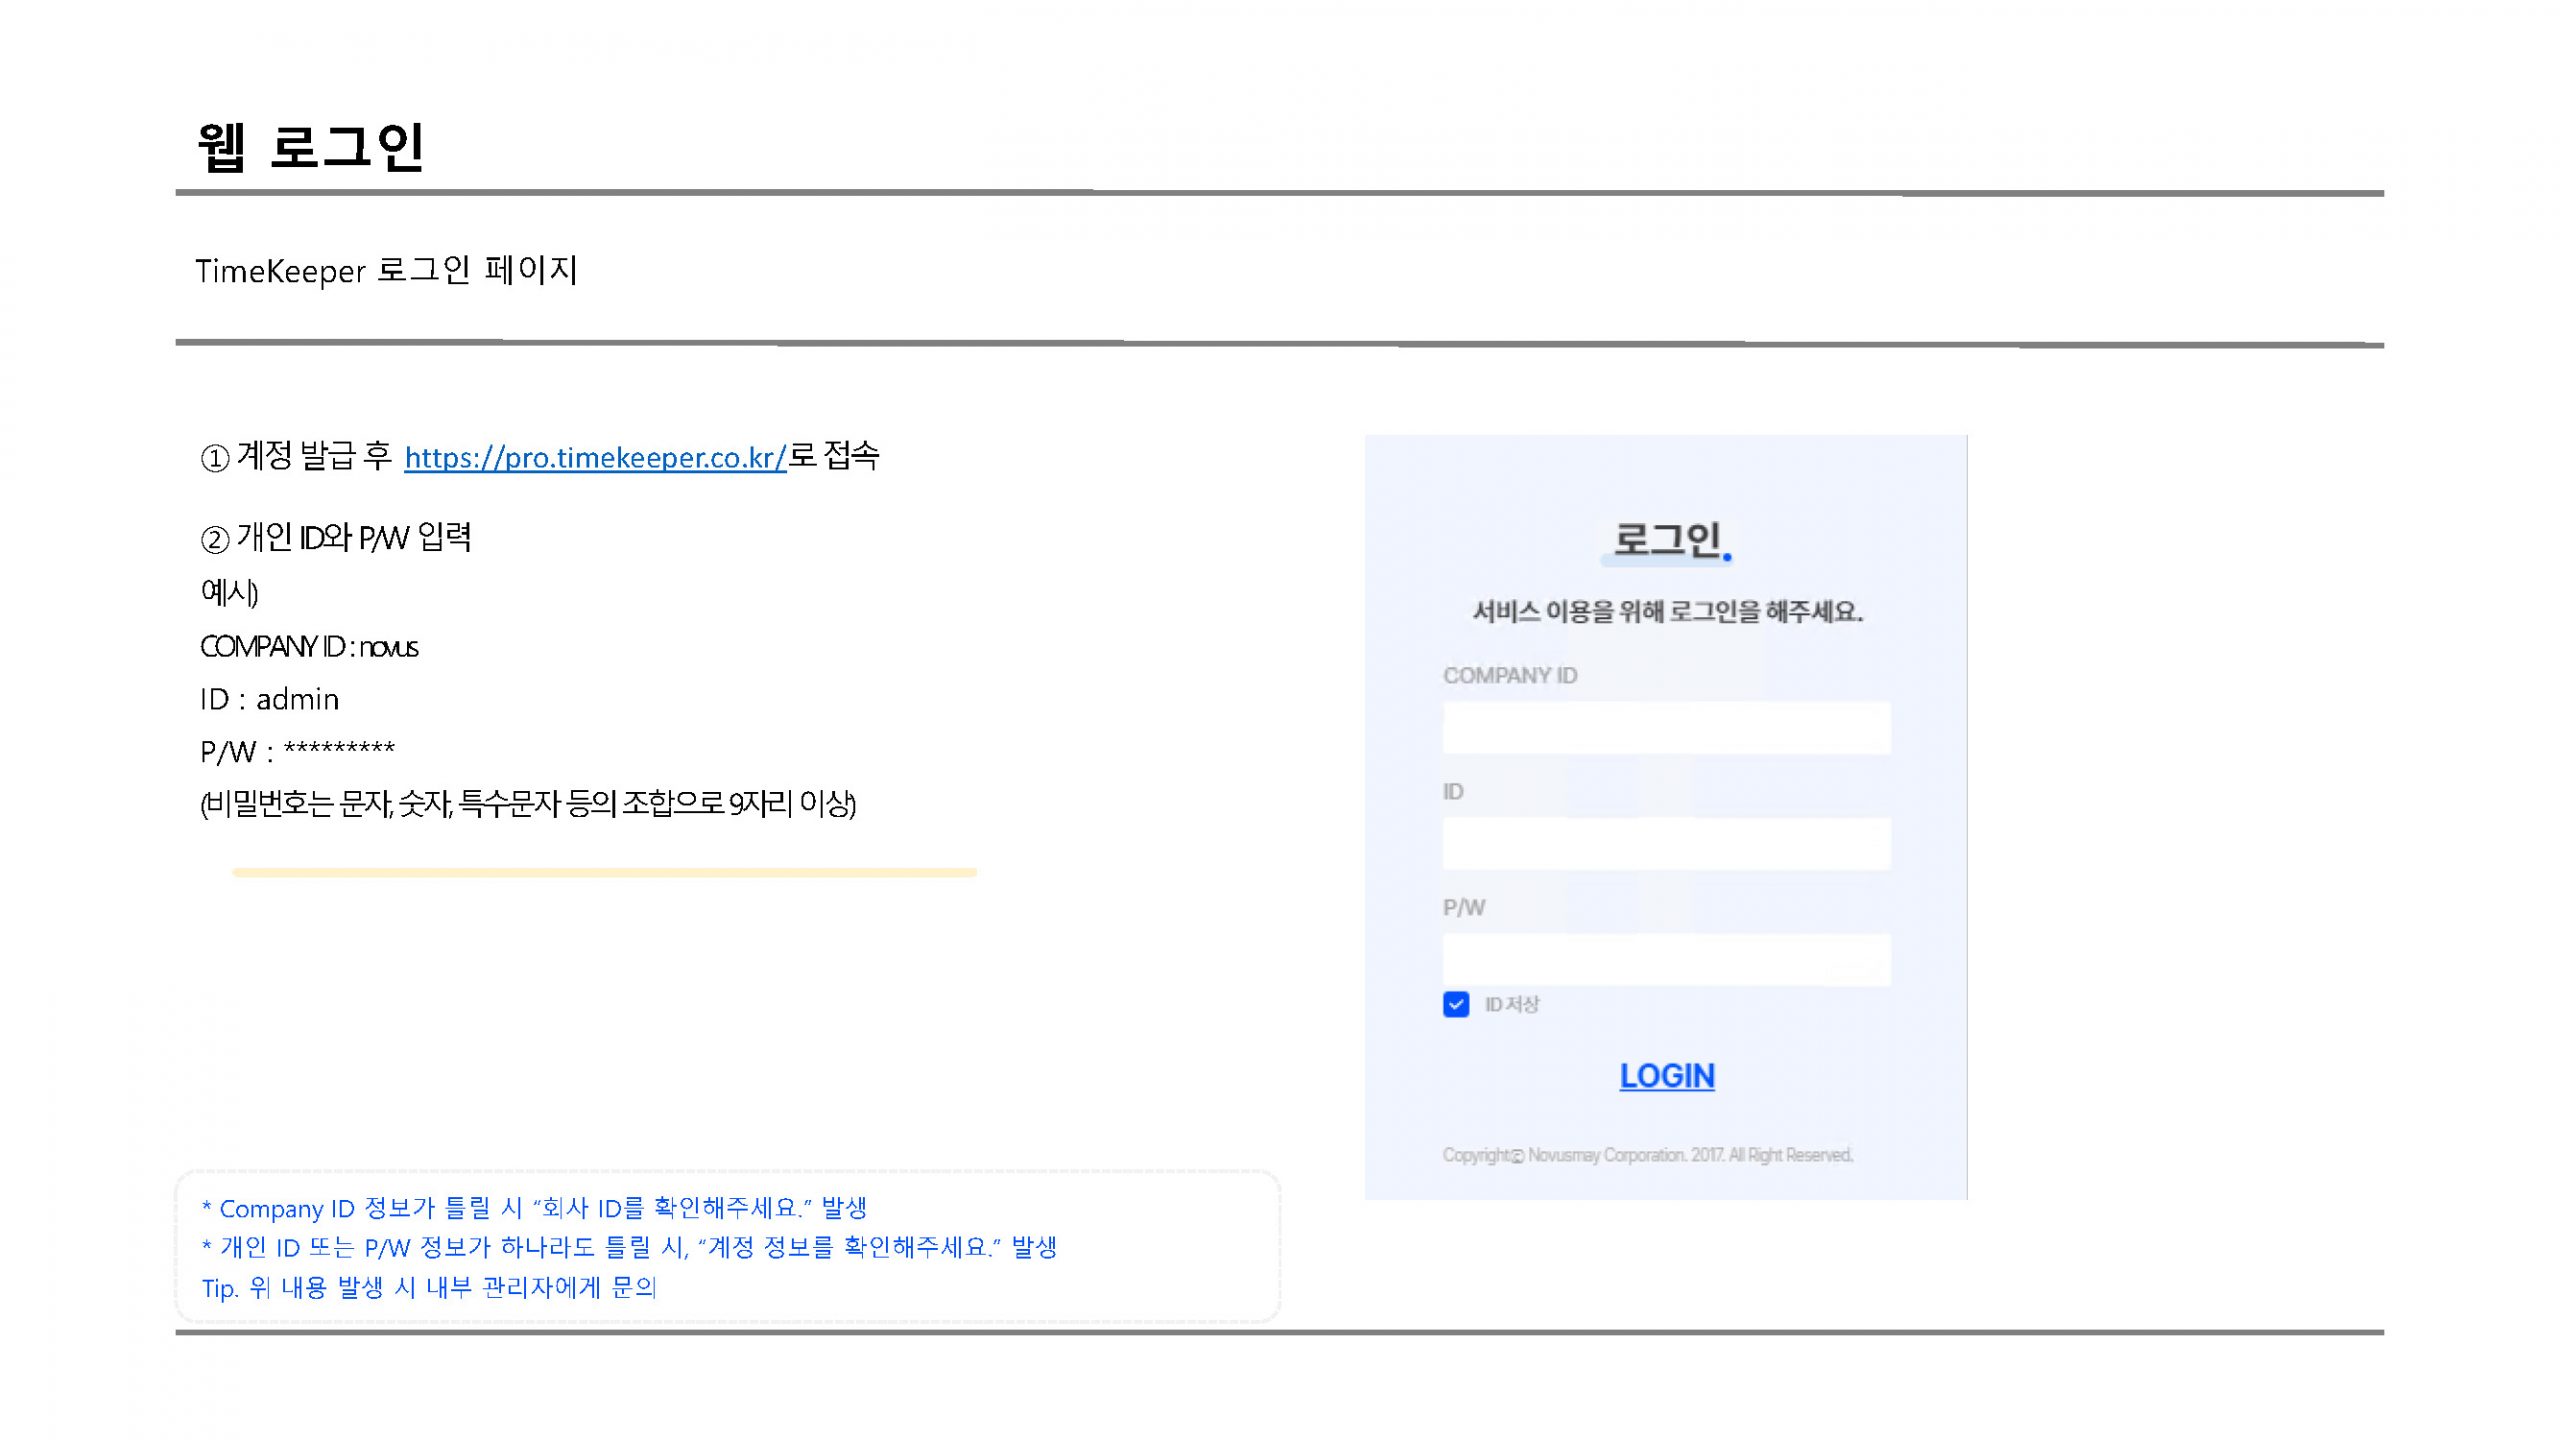The width and height of the screenshot is (2560, 1440).
Task: Click the 회사 ID를 확인해주세요 notice line
Action: tap(534, 1208)
